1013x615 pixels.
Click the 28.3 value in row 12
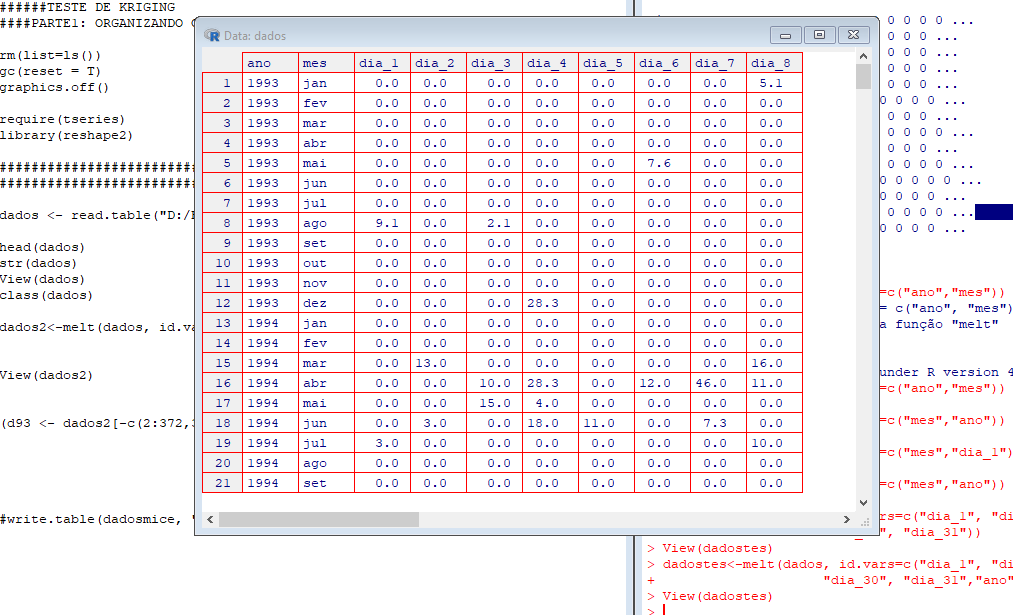tap(550, 303)
